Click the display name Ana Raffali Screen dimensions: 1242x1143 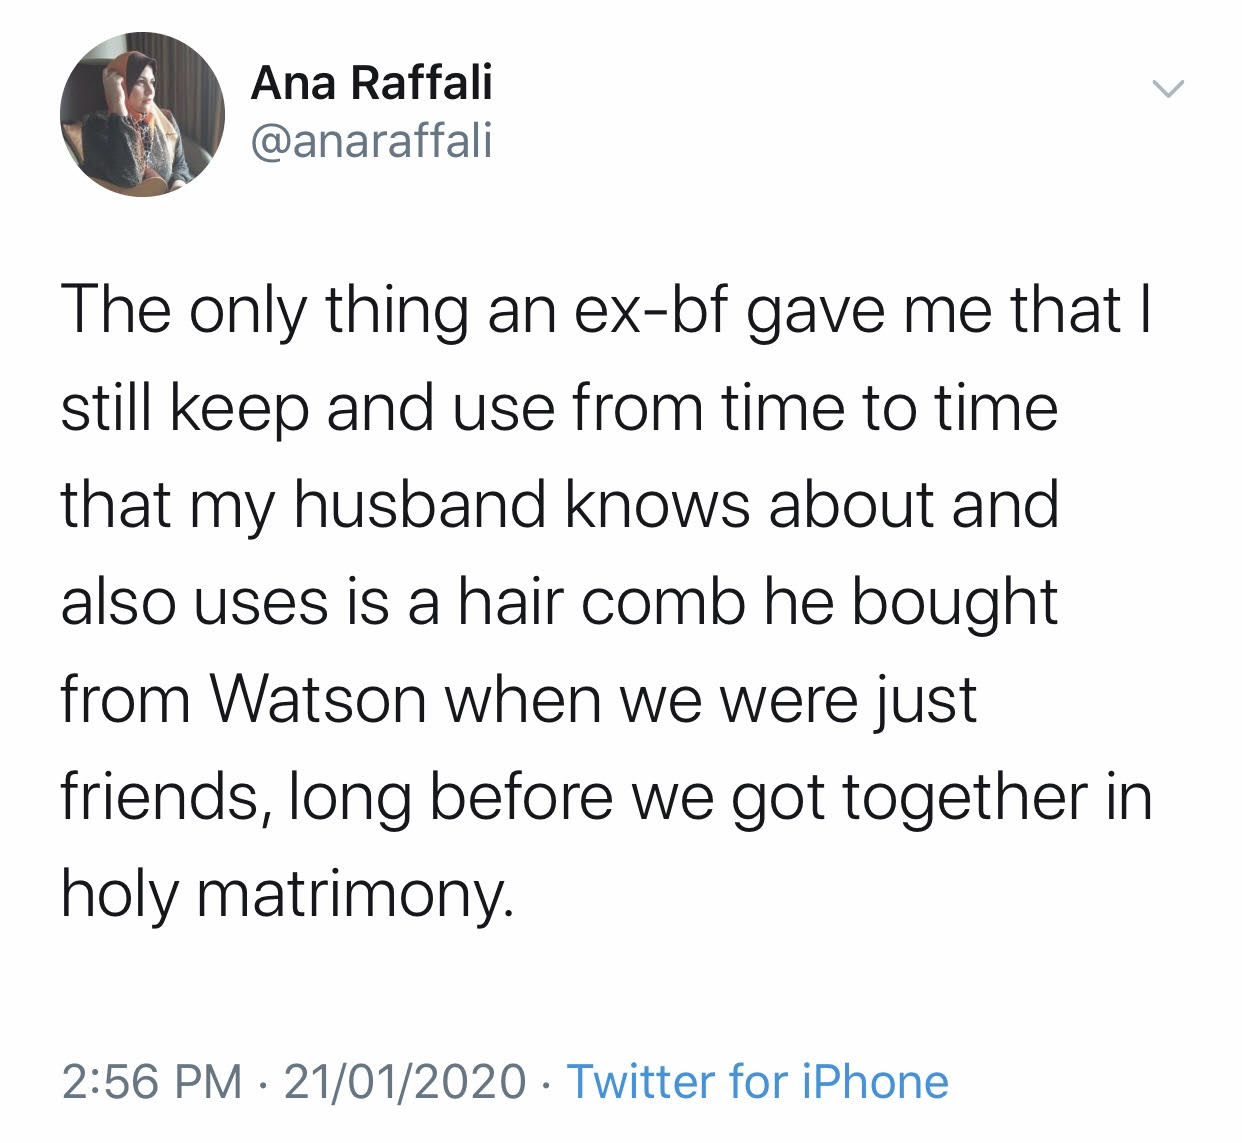tap(371, 82)
